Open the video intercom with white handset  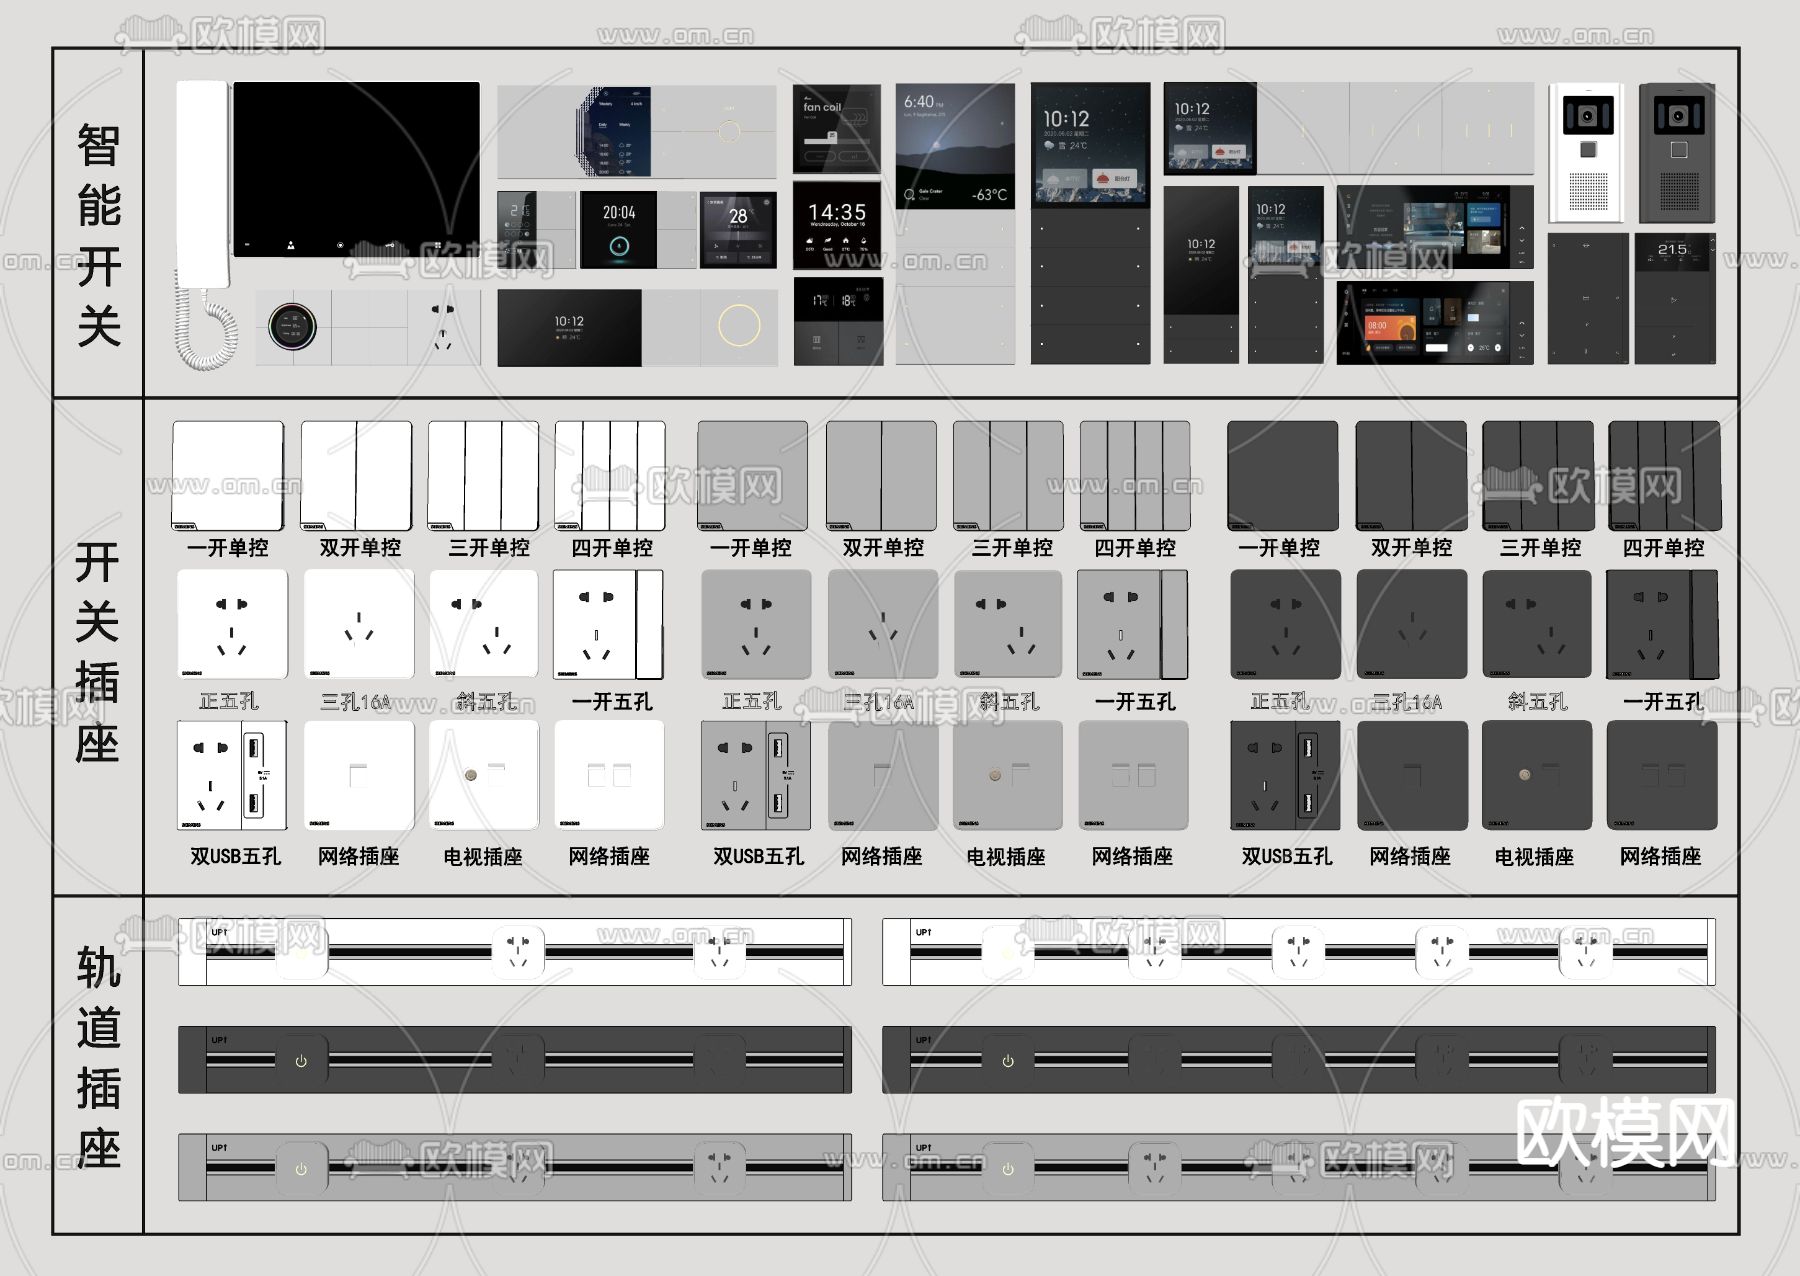point(328,225)
